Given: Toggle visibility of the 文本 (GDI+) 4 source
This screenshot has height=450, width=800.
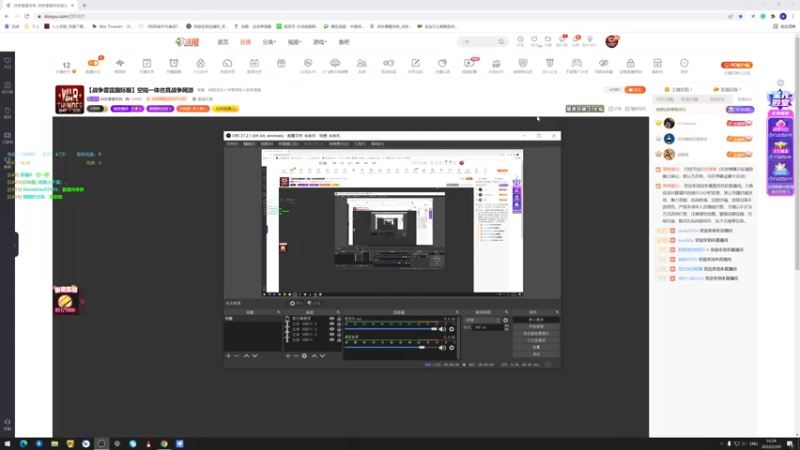Looking at the screenshot, I should click(332, 324).
